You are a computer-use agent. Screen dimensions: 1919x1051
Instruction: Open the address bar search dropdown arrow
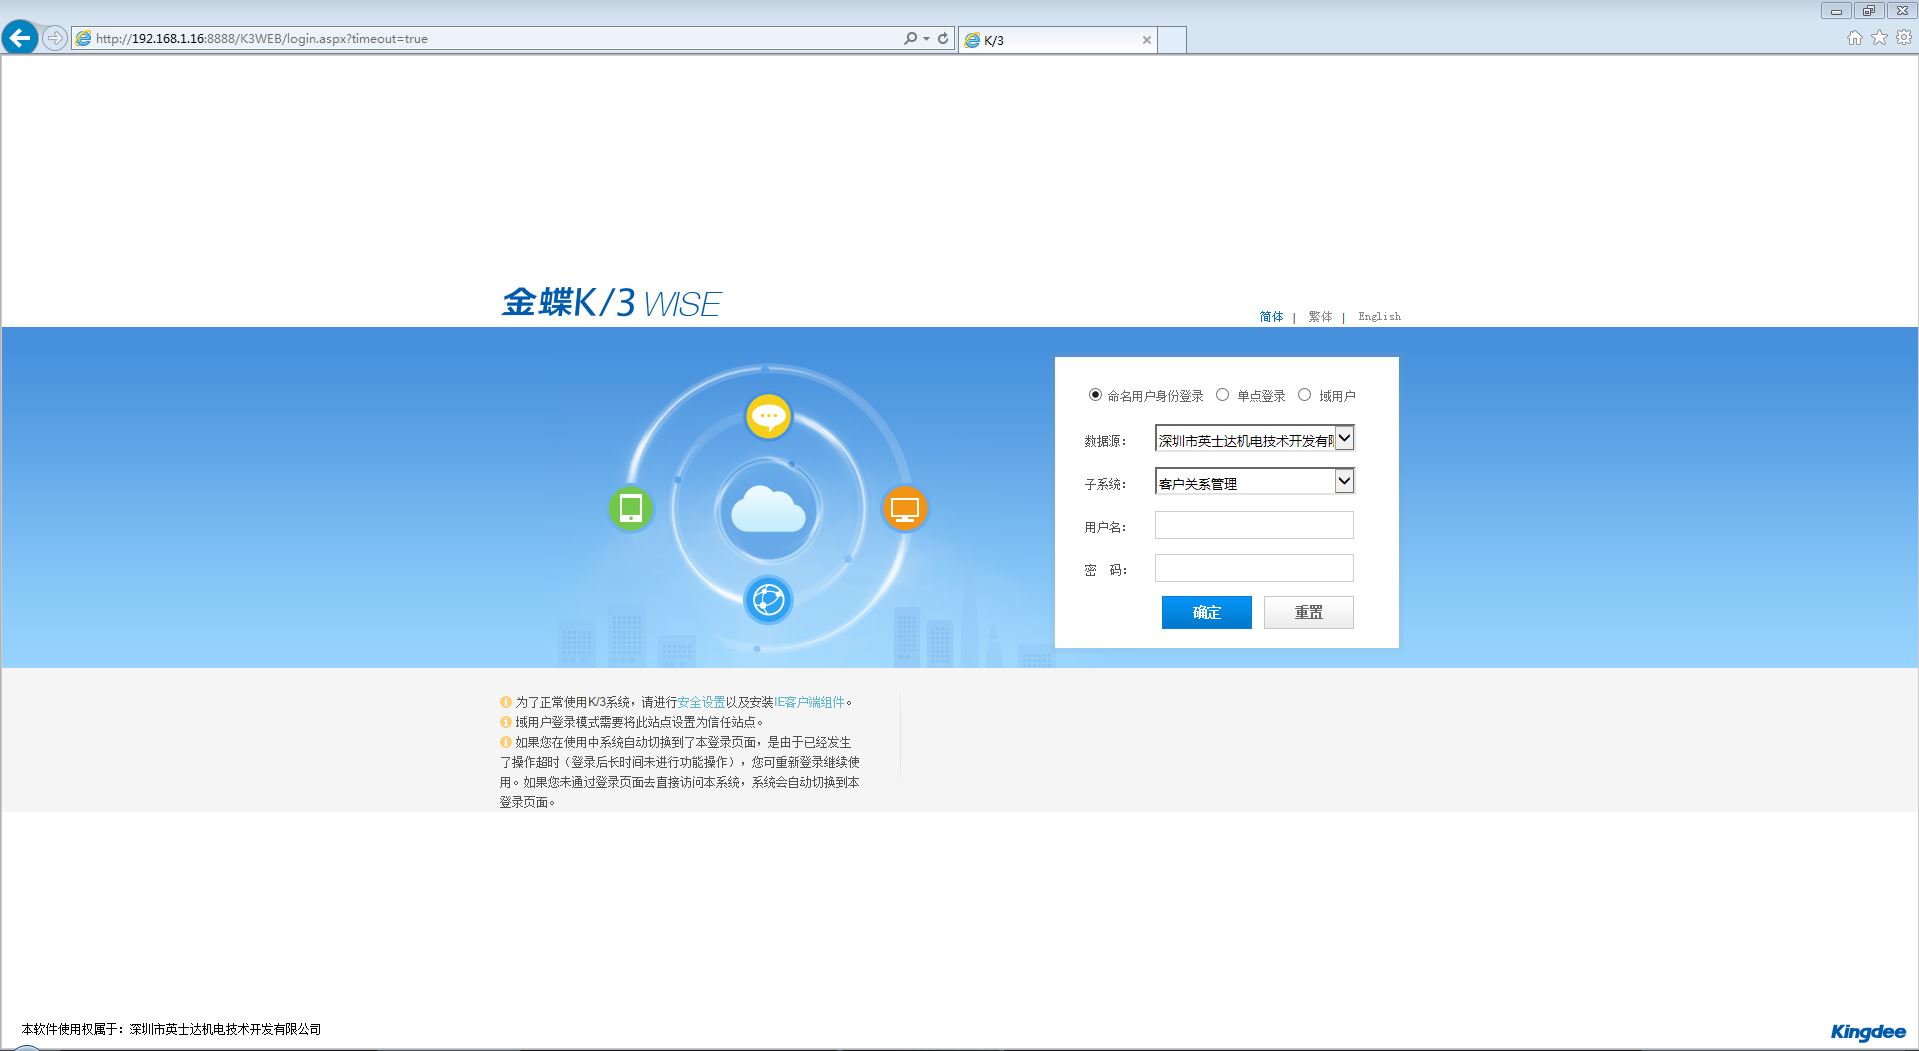[926, 38]
